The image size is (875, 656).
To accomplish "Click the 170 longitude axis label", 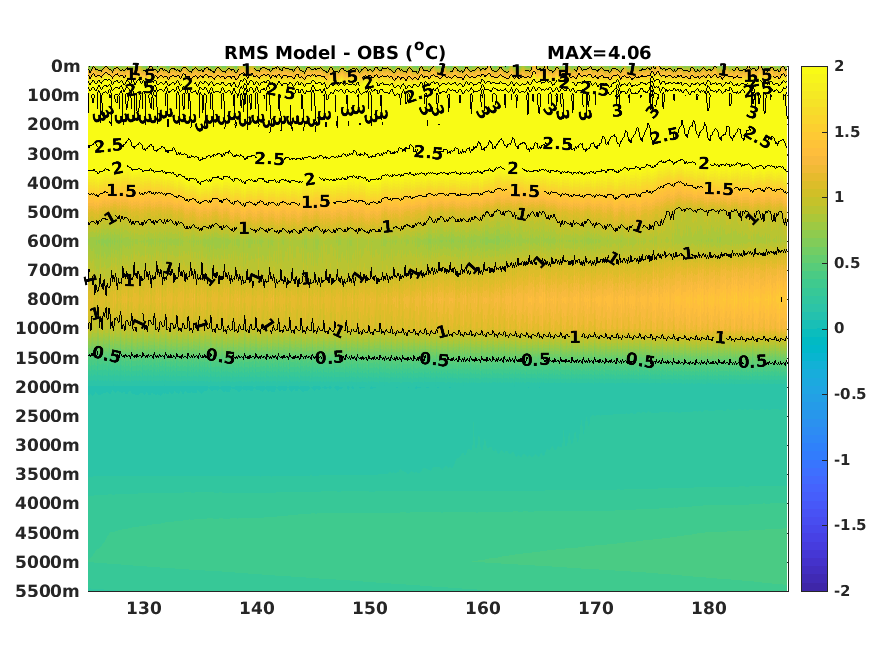I will point(596,608).
